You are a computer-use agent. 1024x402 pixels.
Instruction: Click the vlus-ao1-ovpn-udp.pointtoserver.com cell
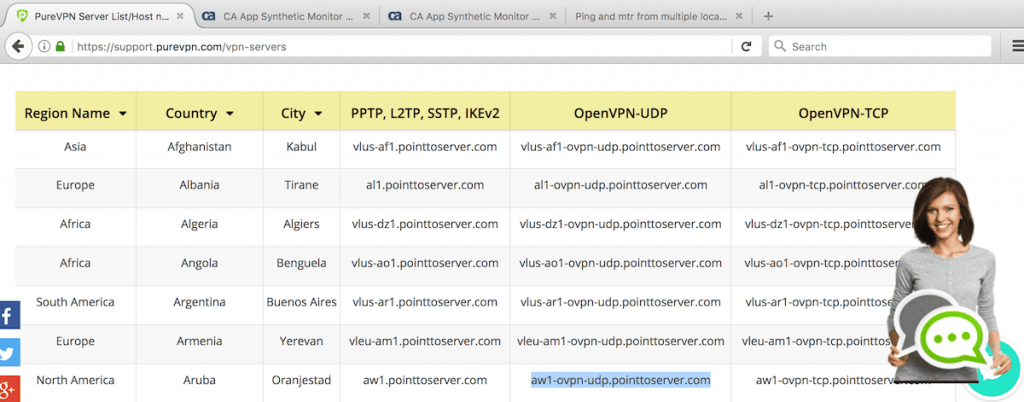620,264
